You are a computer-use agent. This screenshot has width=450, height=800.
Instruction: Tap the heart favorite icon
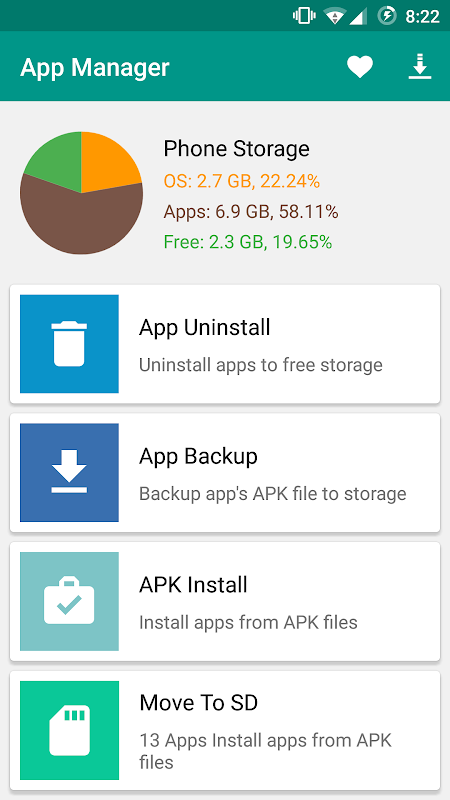[360, 67]
